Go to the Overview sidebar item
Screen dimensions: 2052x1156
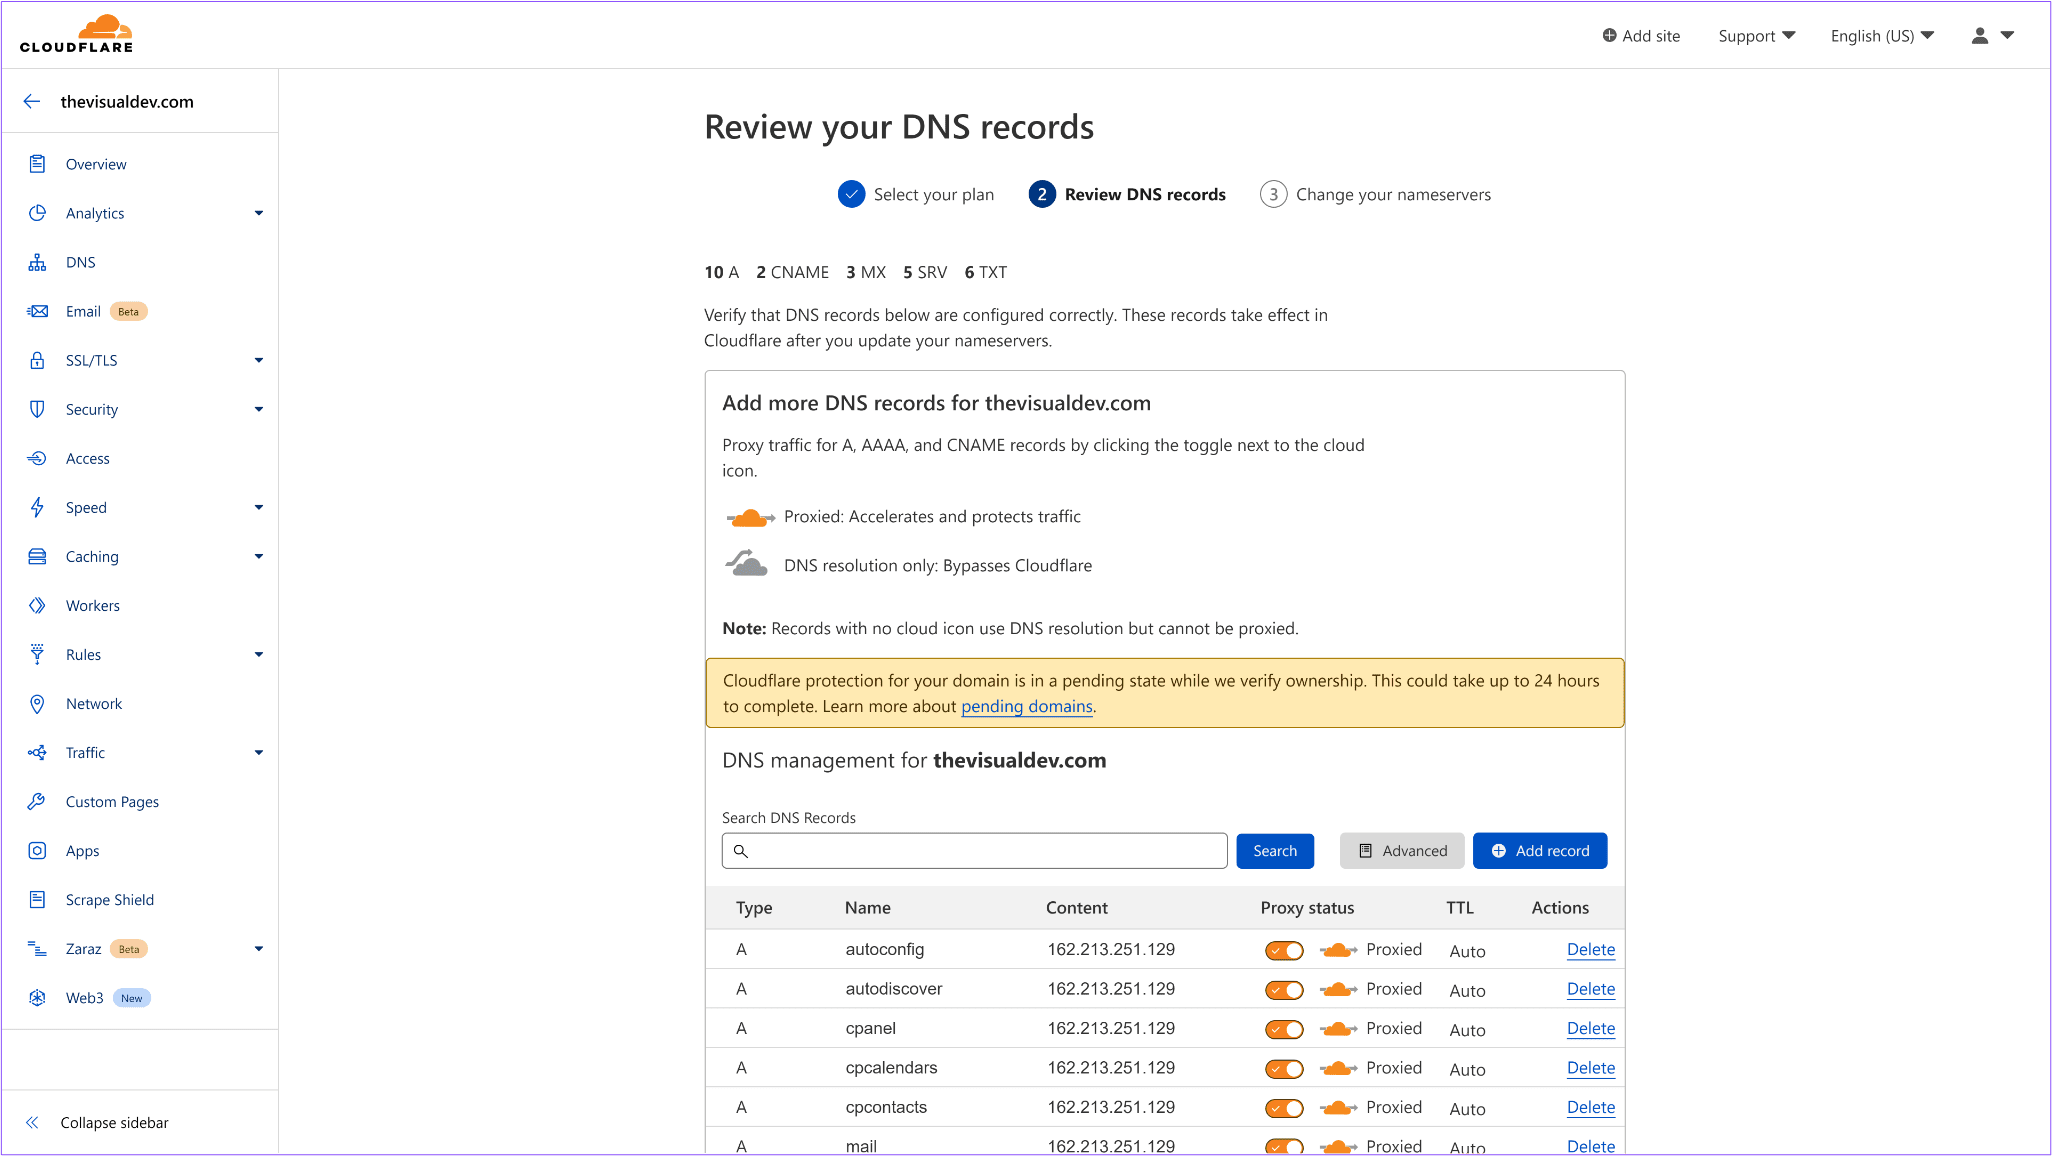coord(96,164)
